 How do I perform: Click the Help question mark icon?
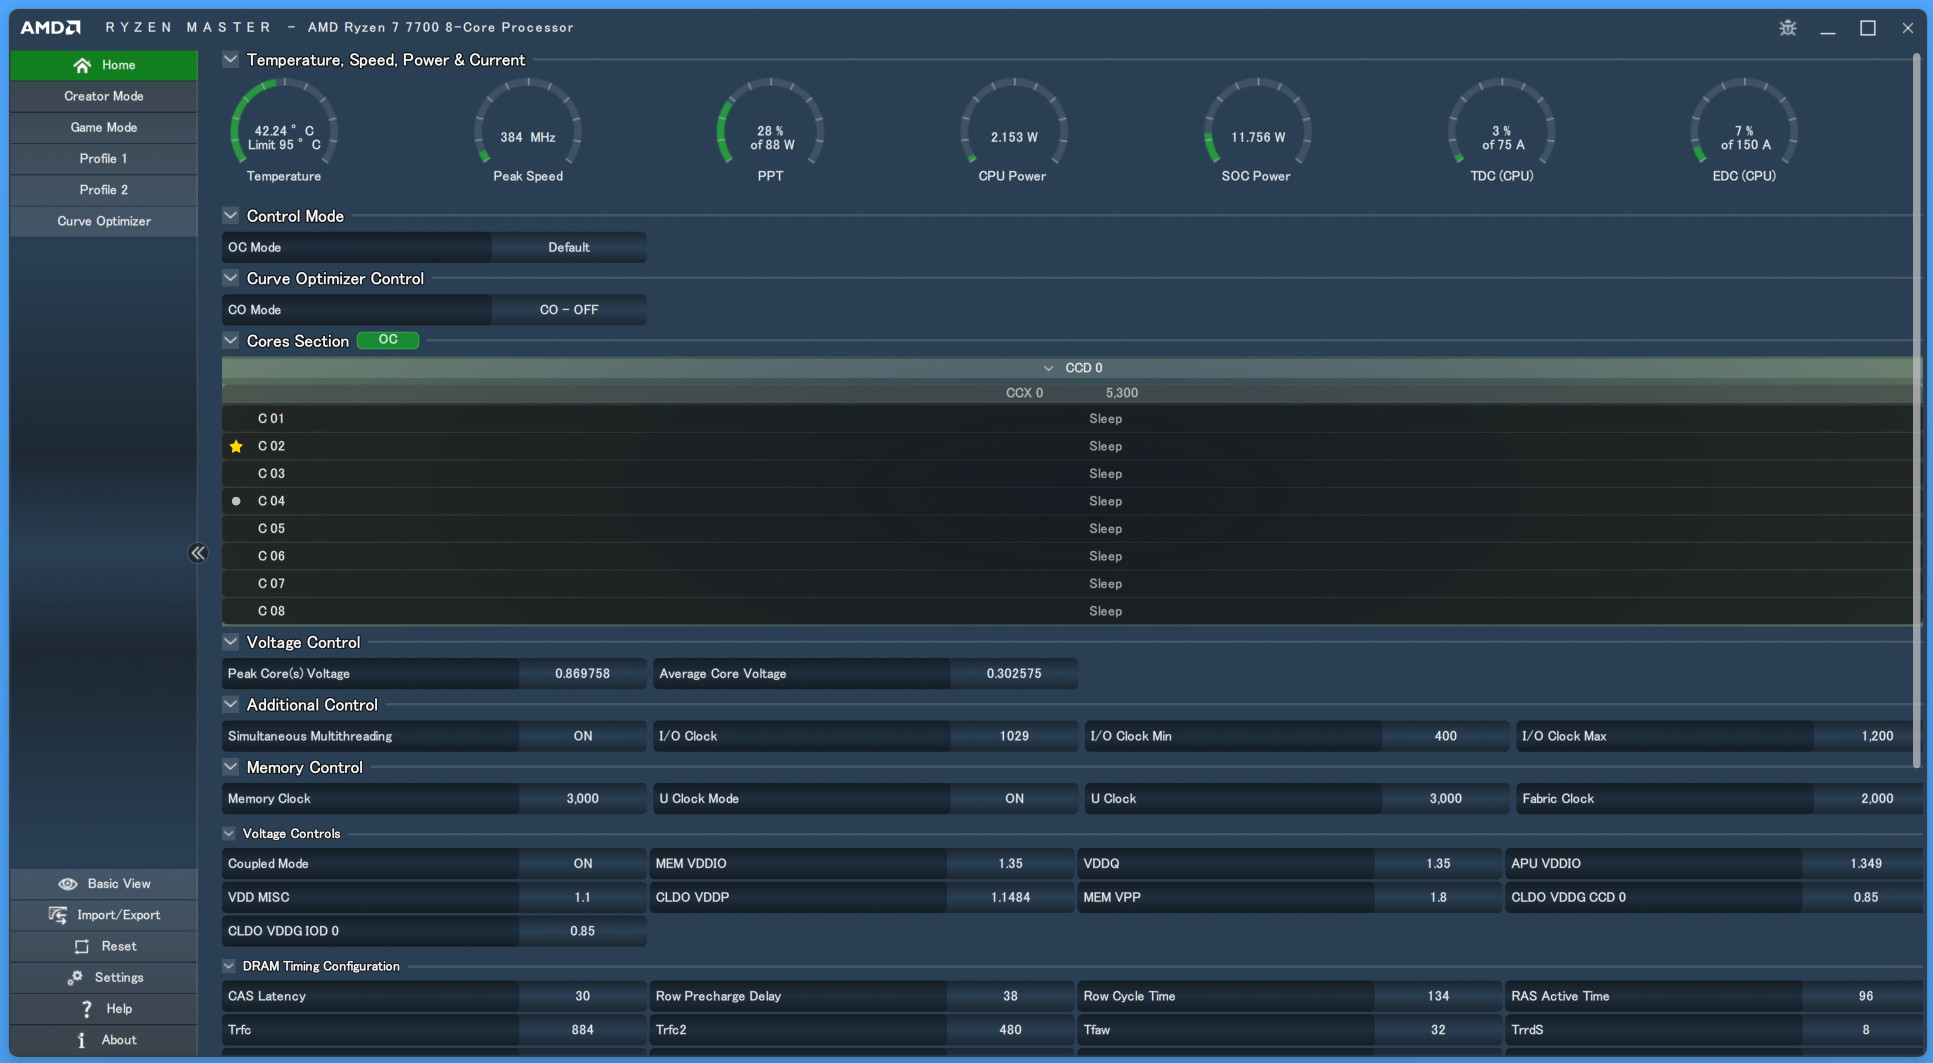point(87,1009)
